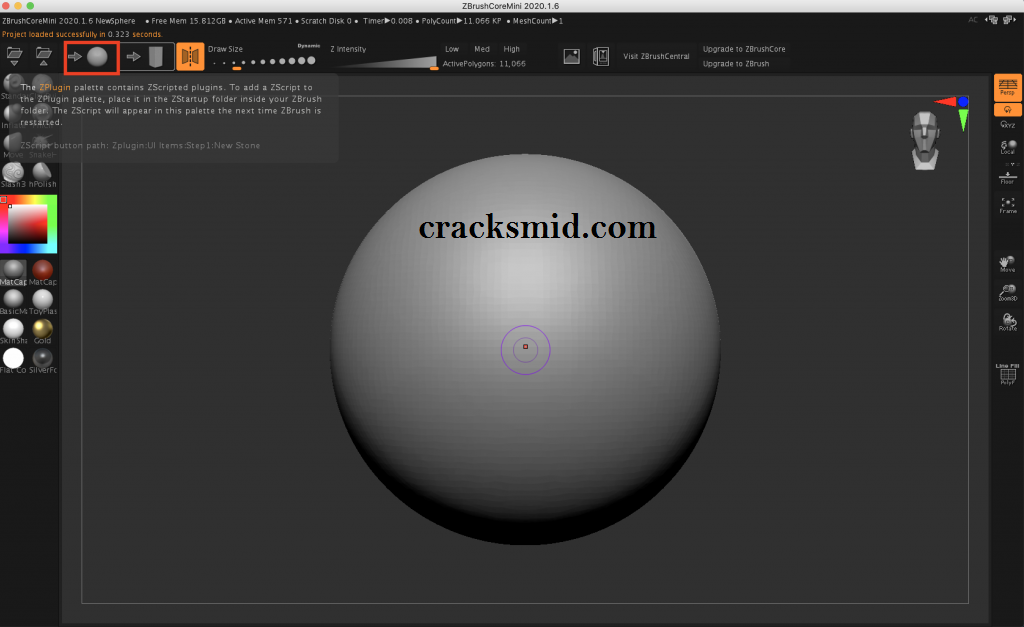Click the Active Mem 571 status
Viewport: 1024px width, 627px height.
[263, 21]
